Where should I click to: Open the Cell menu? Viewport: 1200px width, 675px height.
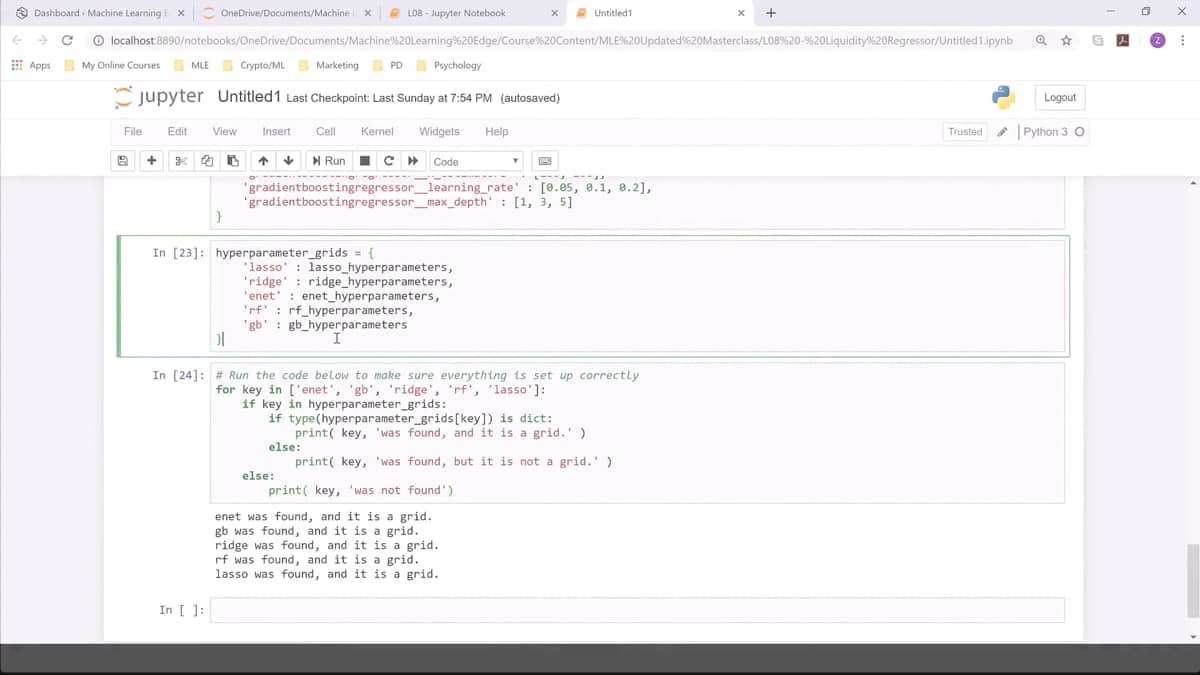(x=326, y=131)
